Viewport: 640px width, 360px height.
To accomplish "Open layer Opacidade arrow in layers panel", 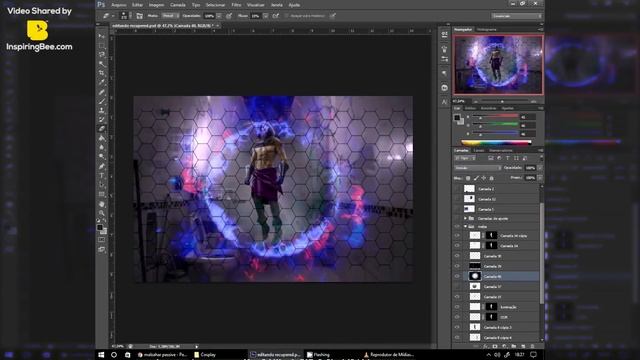I will (540, 168).
